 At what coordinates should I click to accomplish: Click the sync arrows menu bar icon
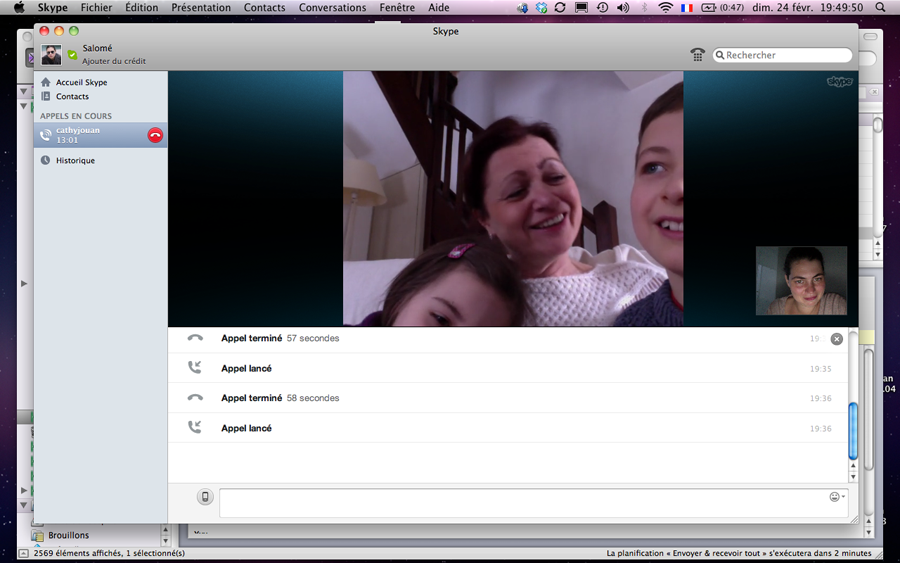click(x=560, y=7)
